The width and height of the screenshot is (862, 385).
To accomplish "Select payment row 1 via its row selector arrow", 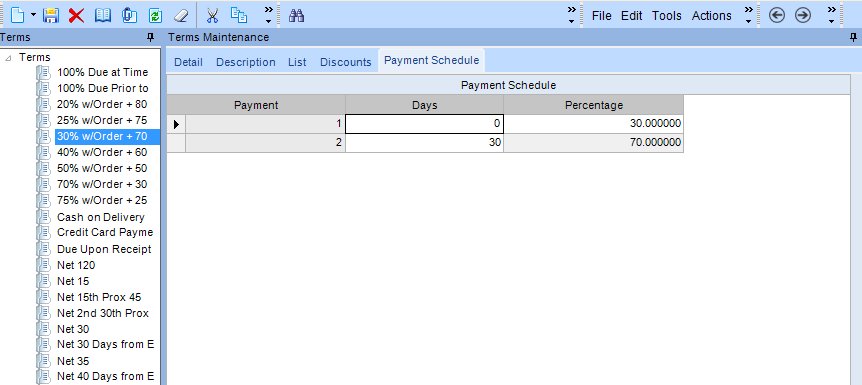I will click(x=176, y=124).
